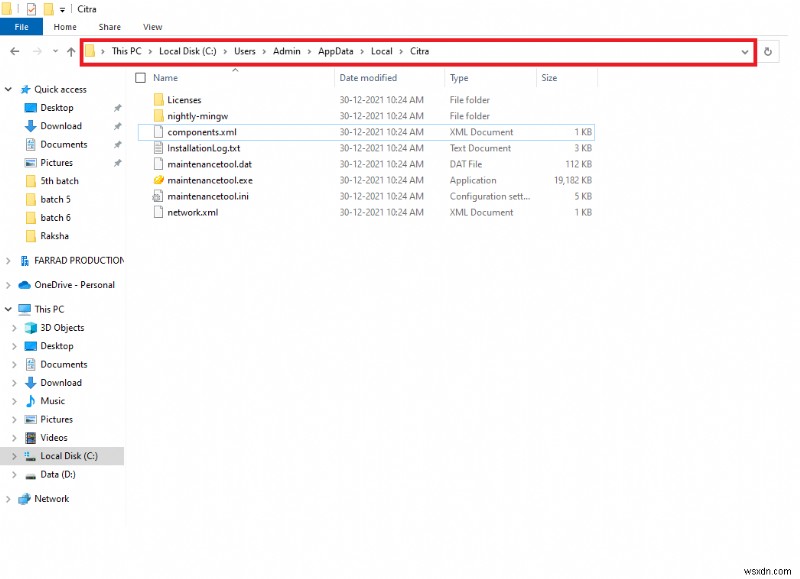
Task: Refresh the Citra folder view
Action: point(767,52)
